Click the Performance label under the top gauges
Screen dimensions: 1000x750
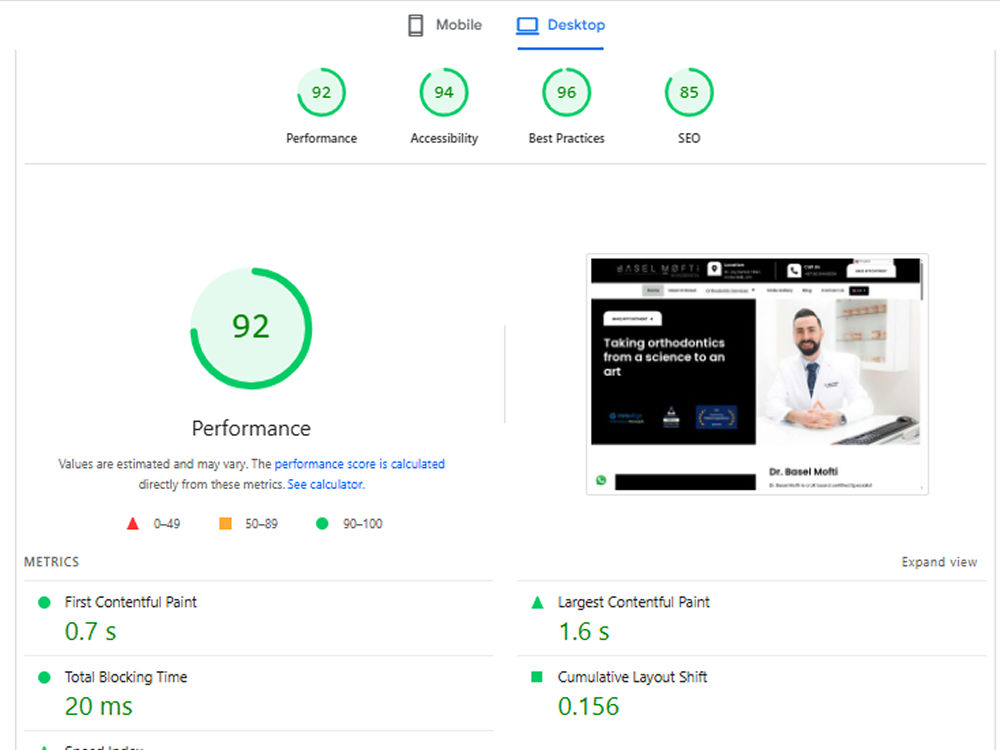point(321,138)
